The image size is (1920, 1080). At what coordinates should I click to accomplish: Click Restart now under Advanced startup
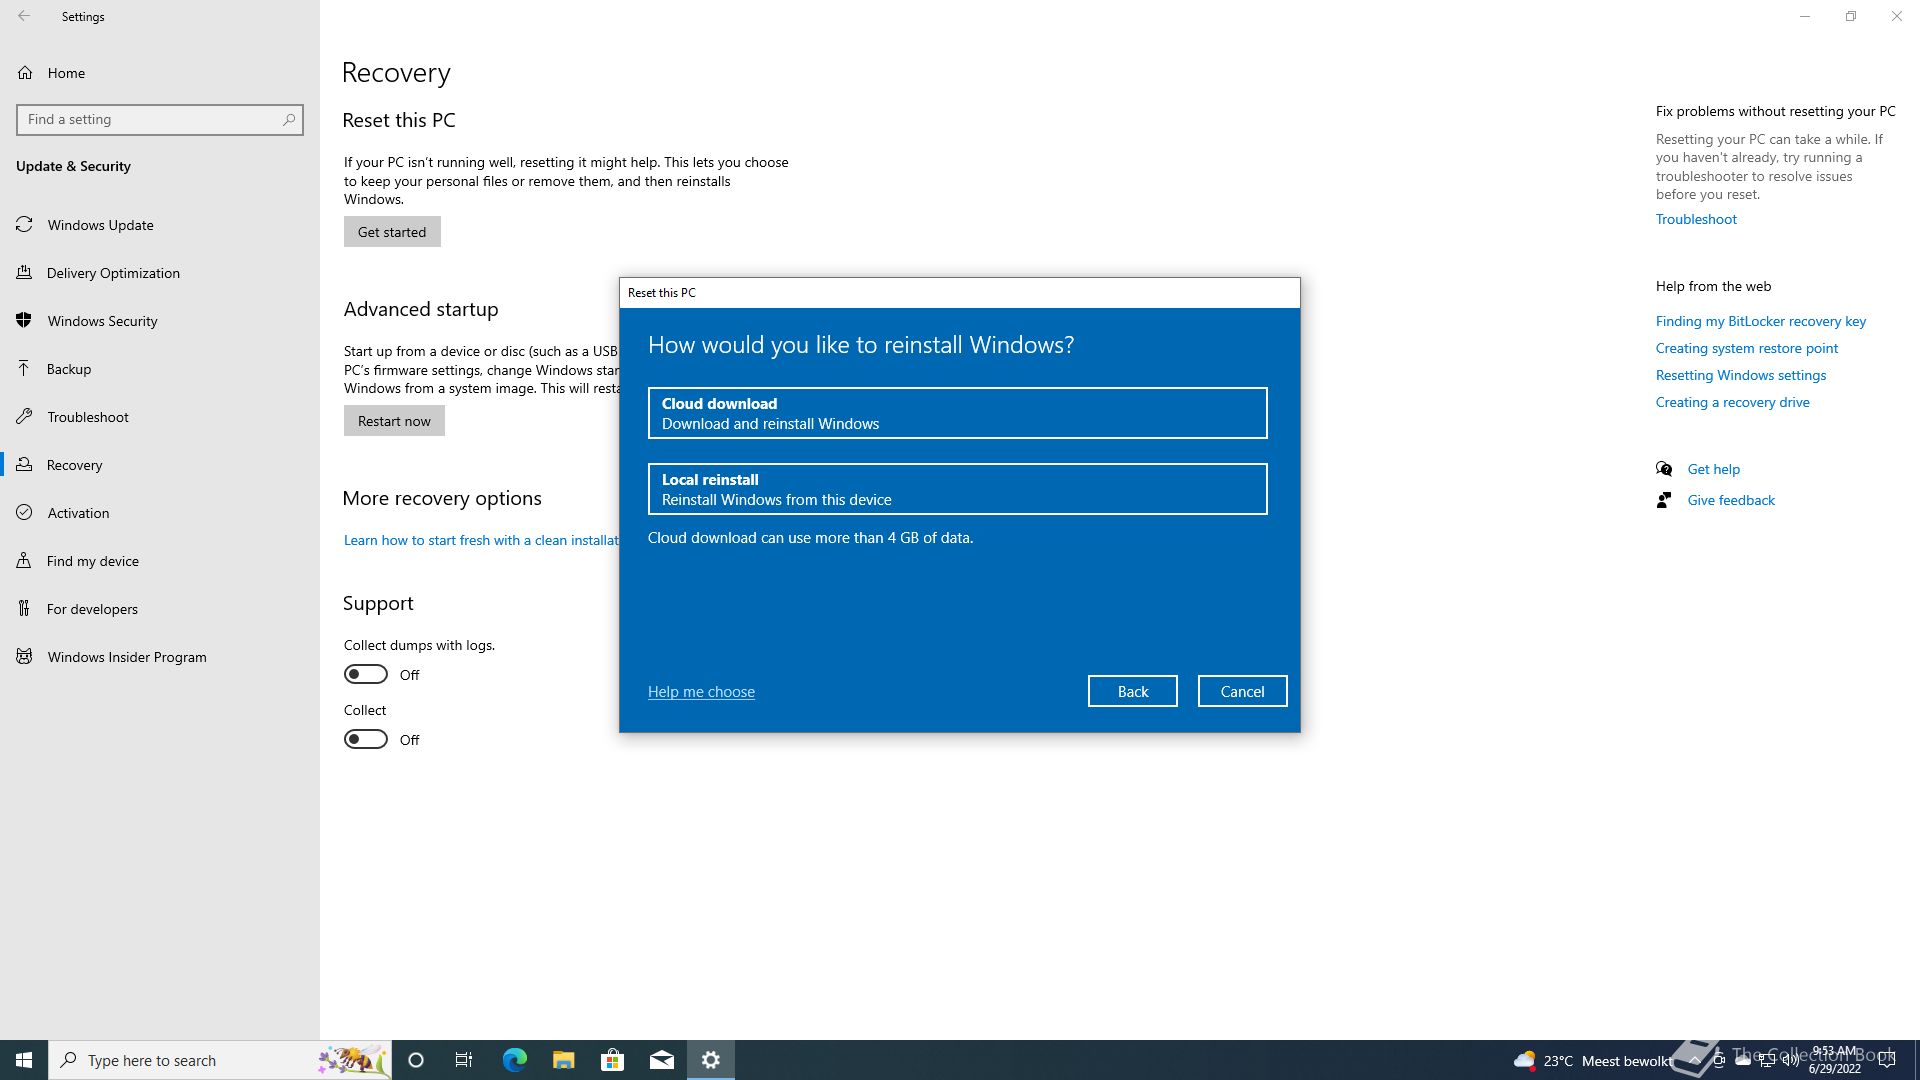pyautogui.click(x=394, y=421)
